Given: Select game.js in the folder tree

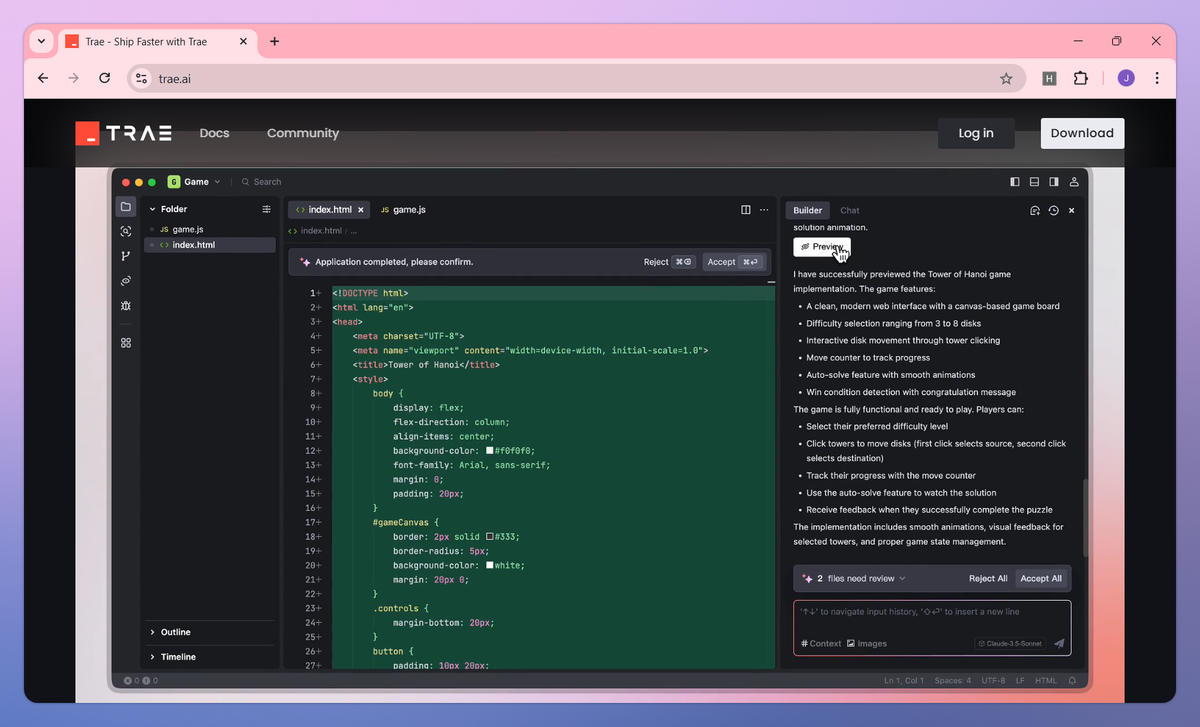Looking at the screenshot, I should pos(209,229).
